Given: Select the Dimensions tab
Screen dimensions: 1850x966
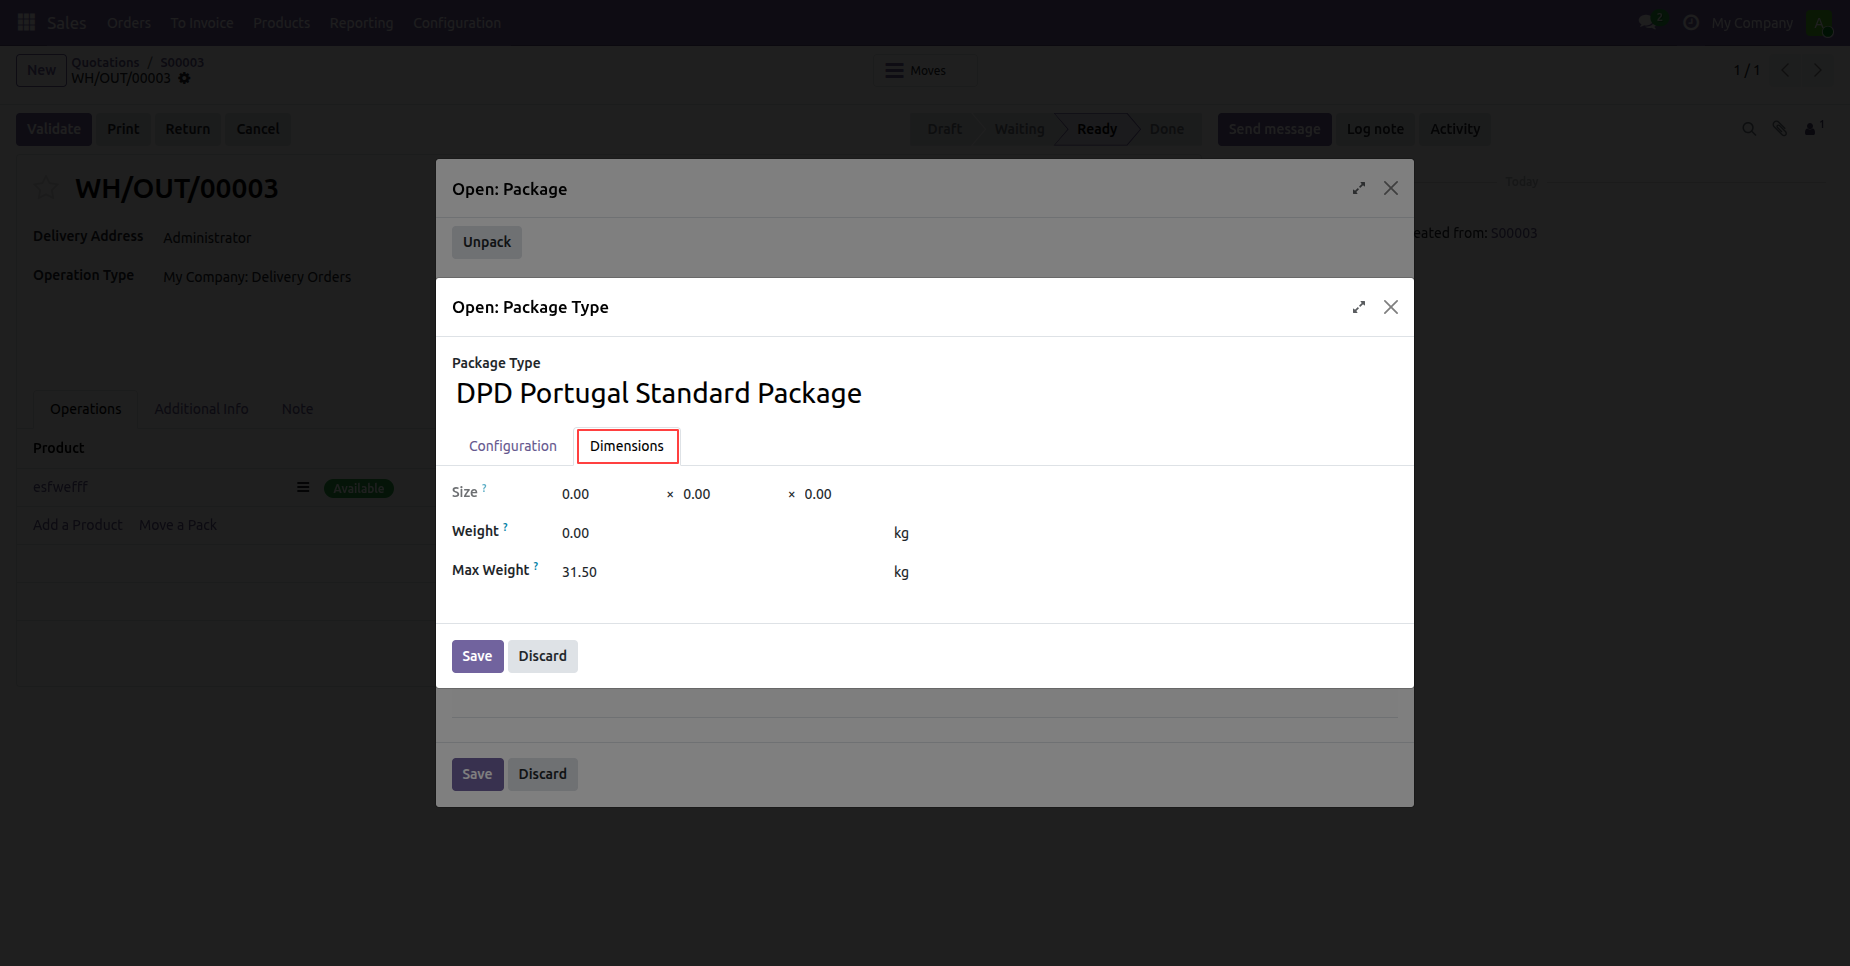Looking at the screenshot, I should click(x=627, y=446).
